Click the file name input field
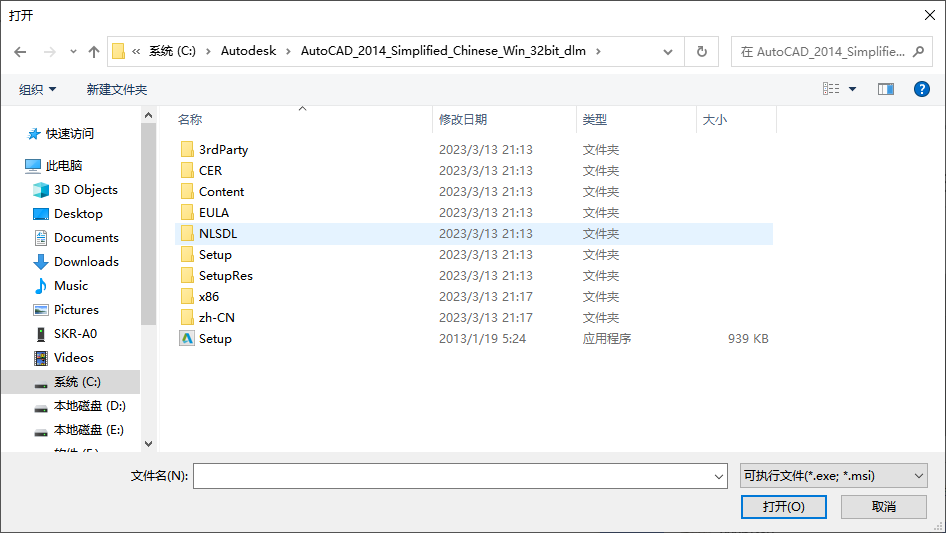The image size is (946, 533). [x=455, y=476]
